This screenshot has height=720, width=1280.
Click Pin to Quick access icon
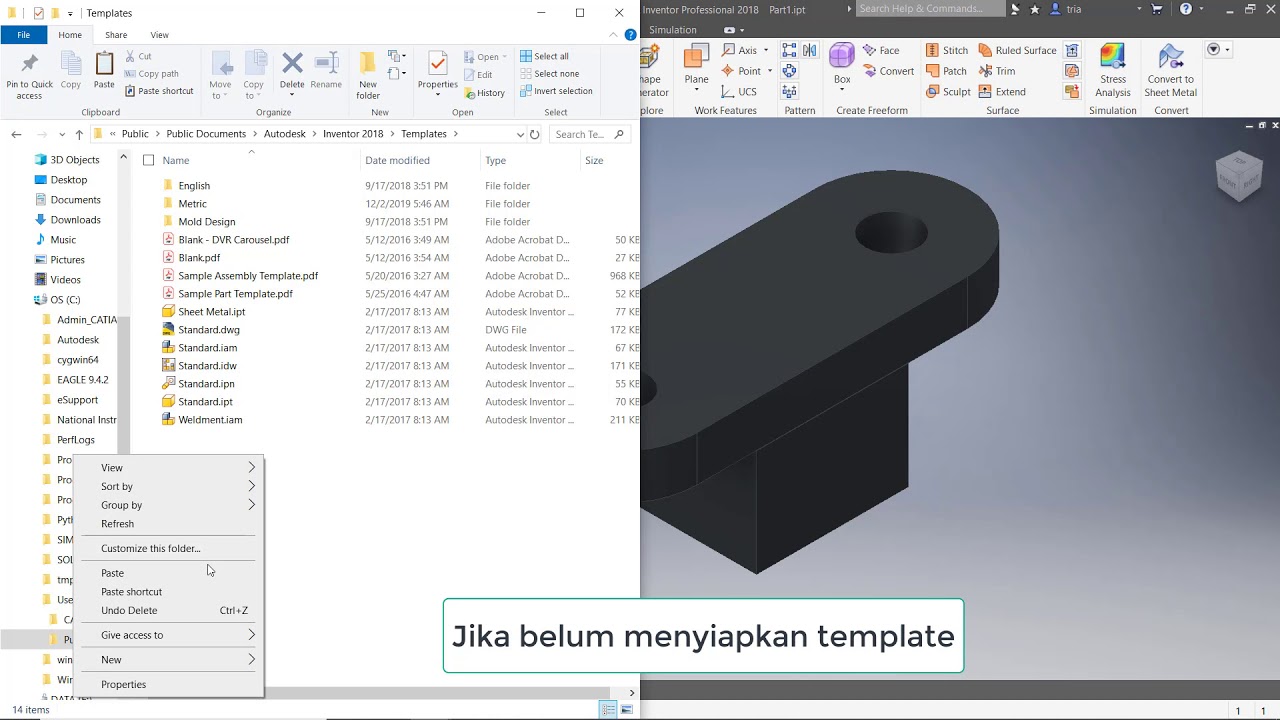point(30,75)
